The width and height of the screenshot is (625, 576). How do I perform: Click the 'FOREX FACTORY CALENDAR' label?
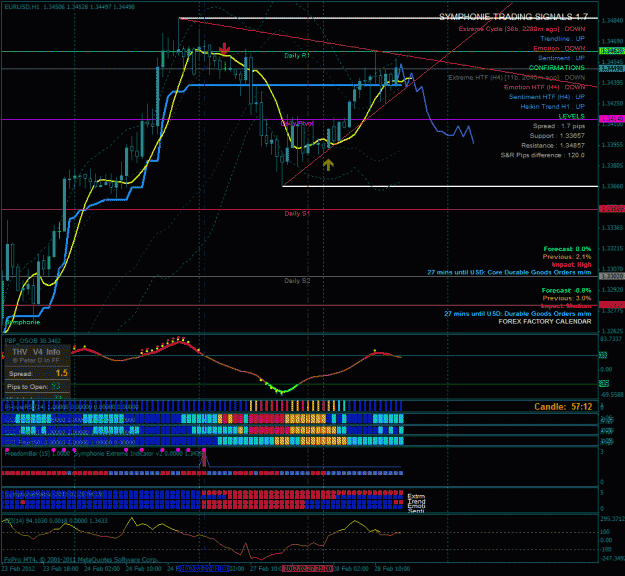pos(545,322)
